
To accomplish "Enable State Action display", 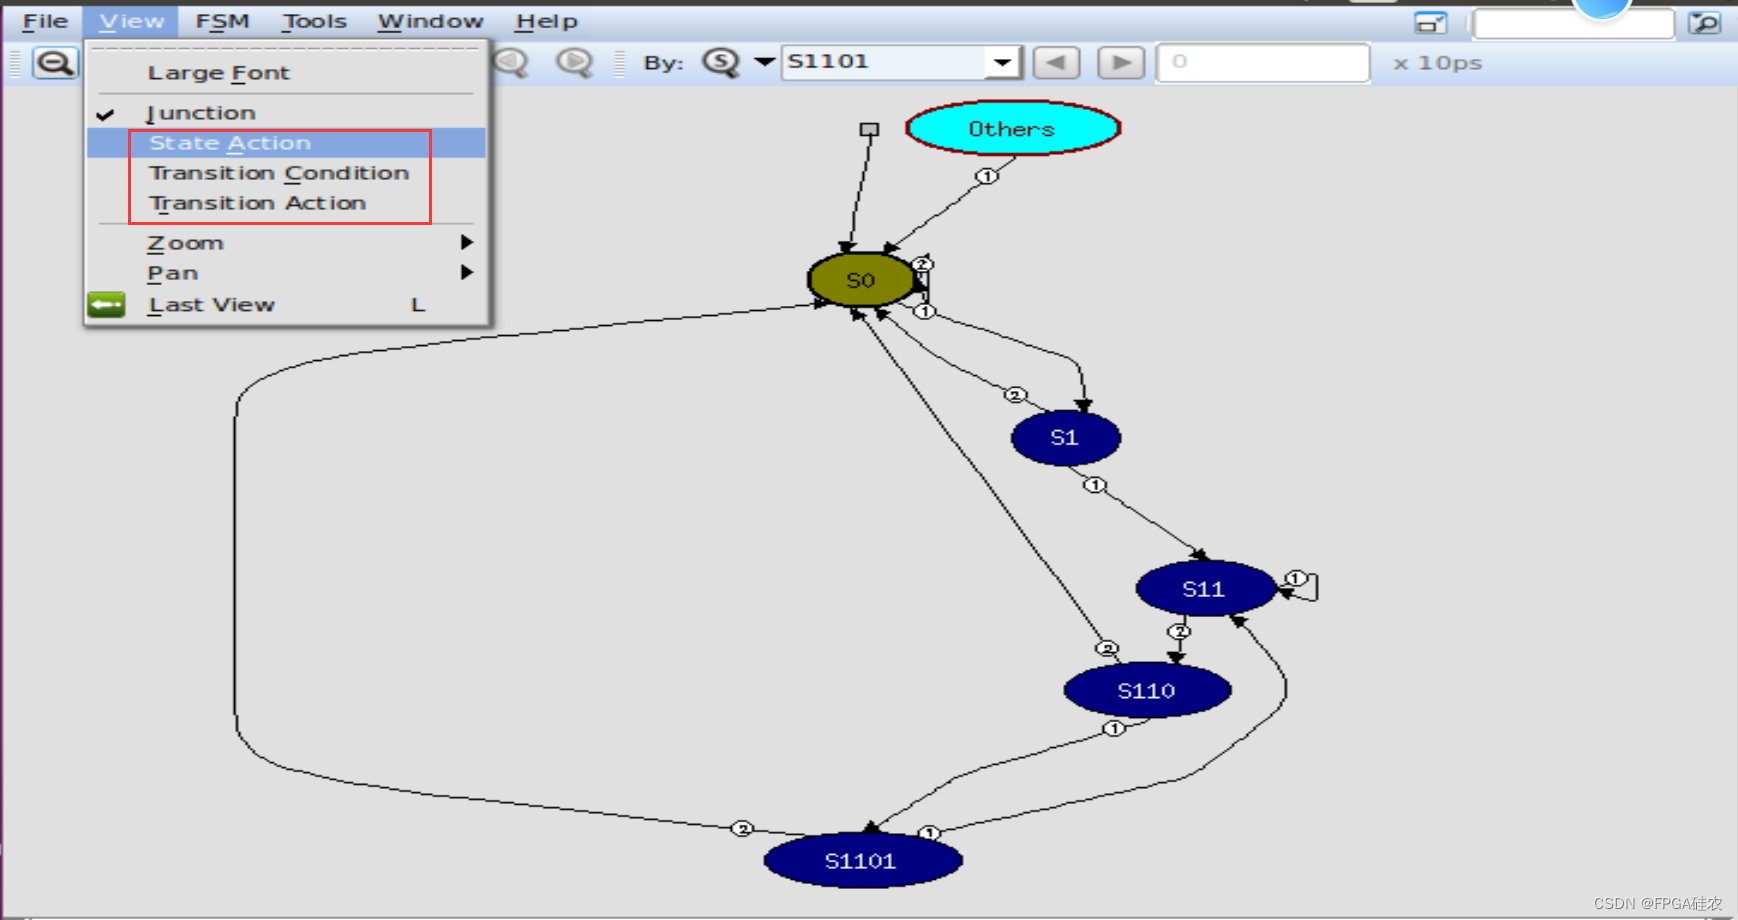I will click(286, 143).
